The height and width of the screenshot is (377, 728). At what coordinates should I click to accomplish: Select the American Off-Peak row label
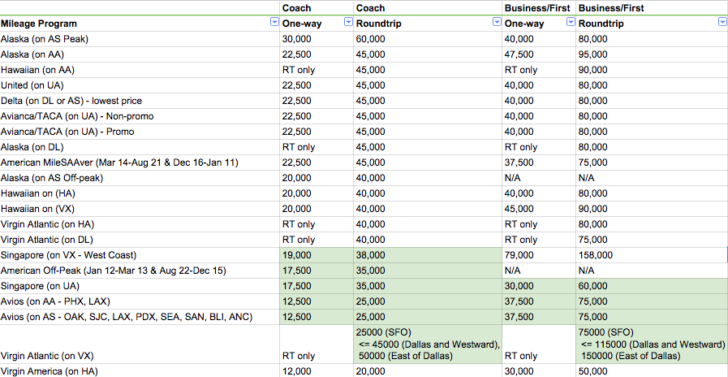tap(140, 271)
